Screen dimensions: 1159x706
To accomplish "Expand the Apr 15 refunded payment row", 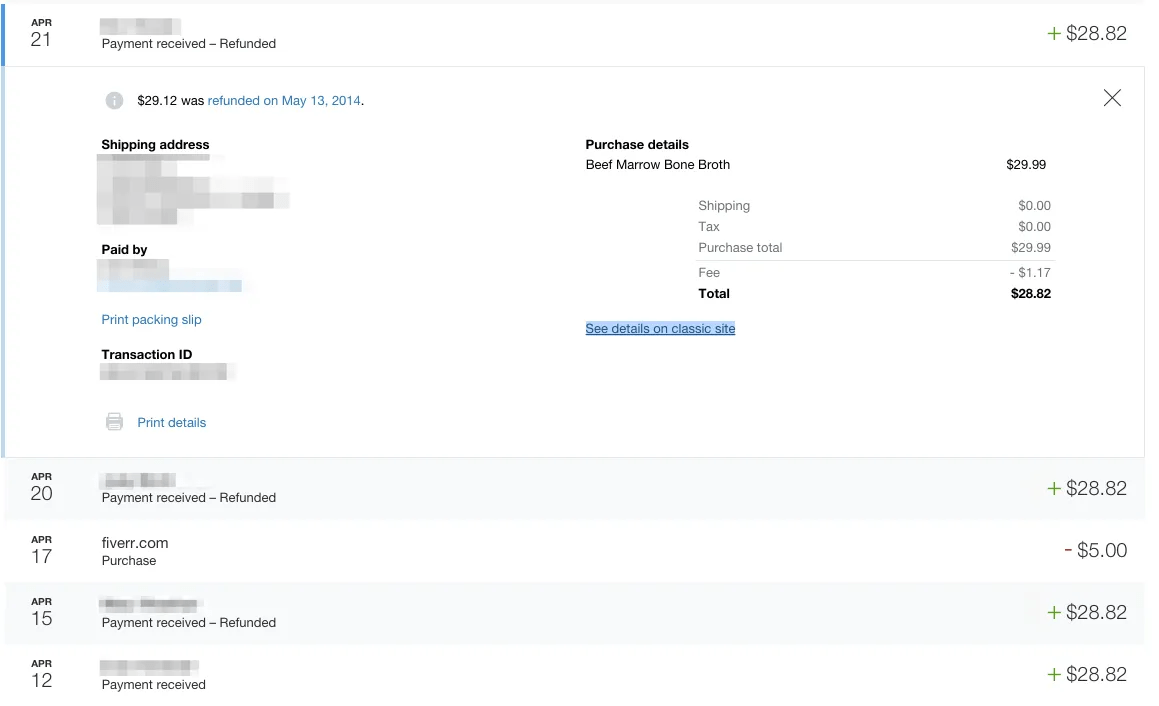I will coord(574,613).
